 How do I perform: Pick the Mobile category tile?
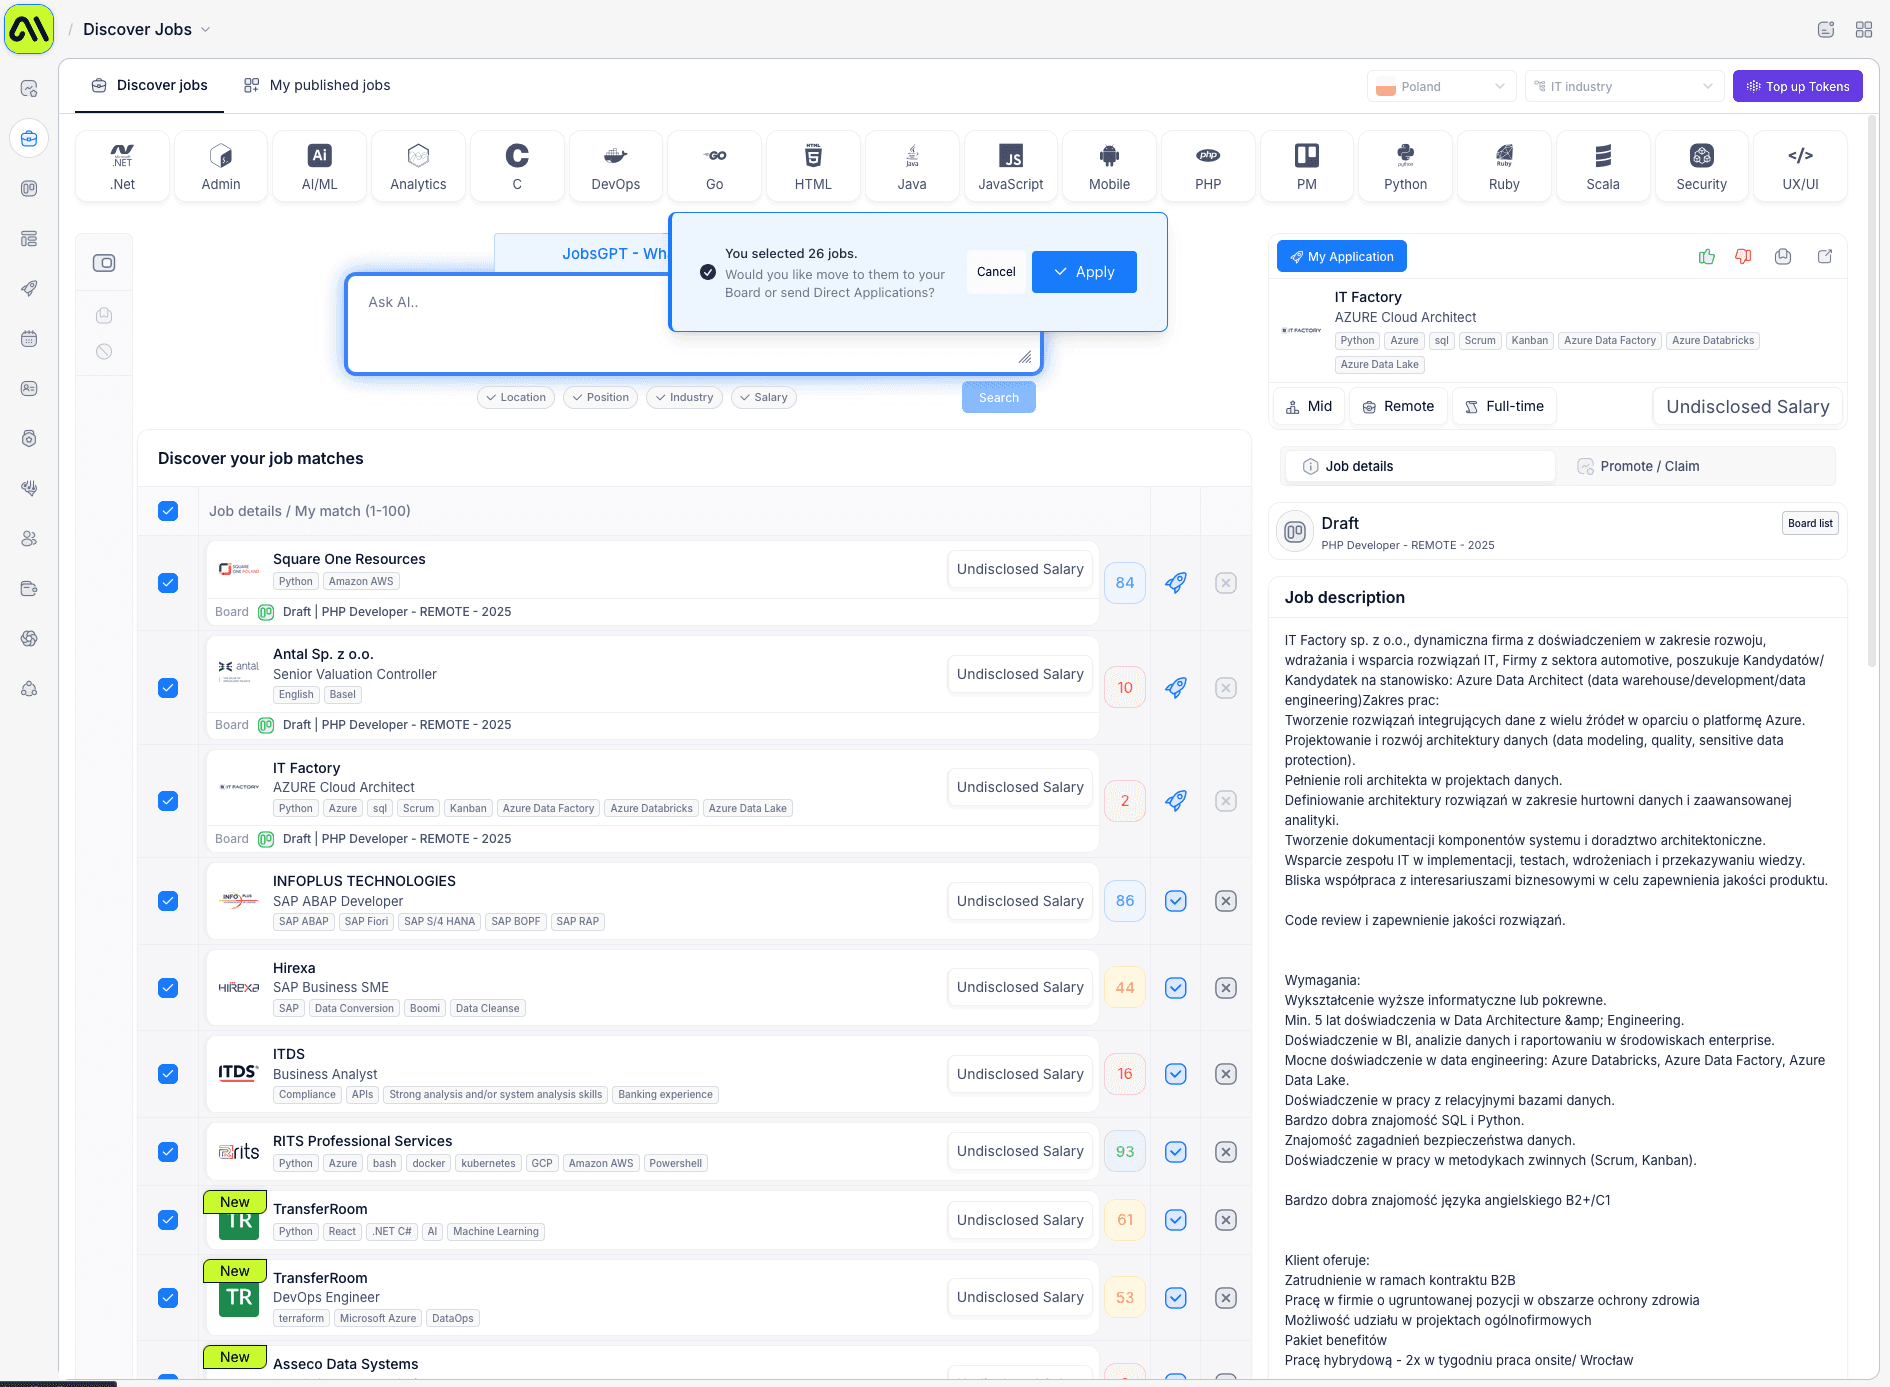[1109, 167]
